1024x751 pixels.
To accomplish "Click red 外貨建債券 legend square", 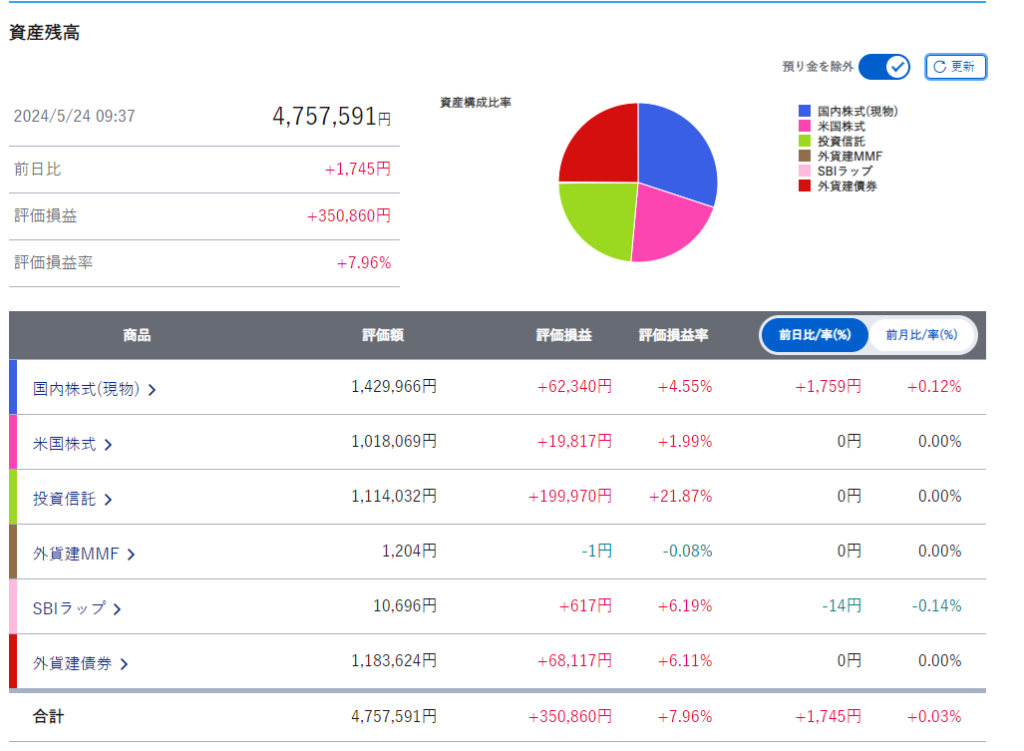I will [x=804, y=185].
